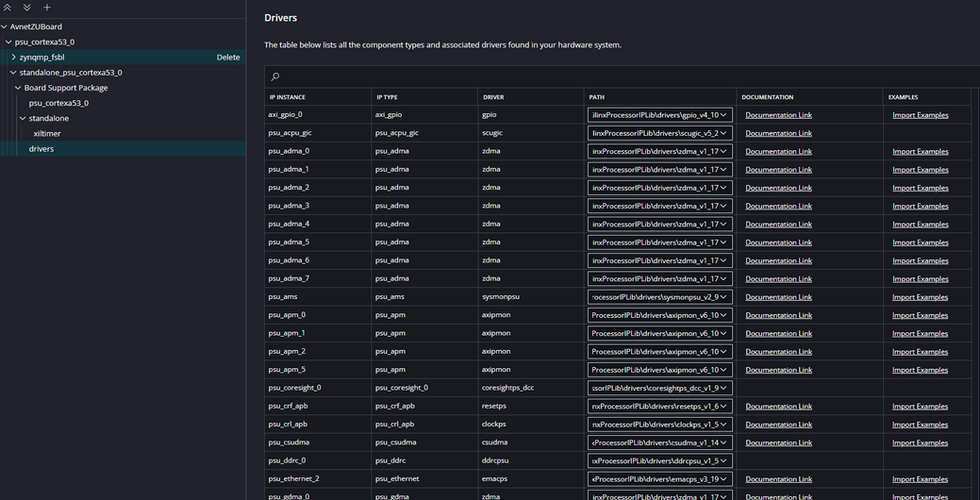Click the search magnifier icon
Viewport: 980px width, 500px height.
pos(275,76)
